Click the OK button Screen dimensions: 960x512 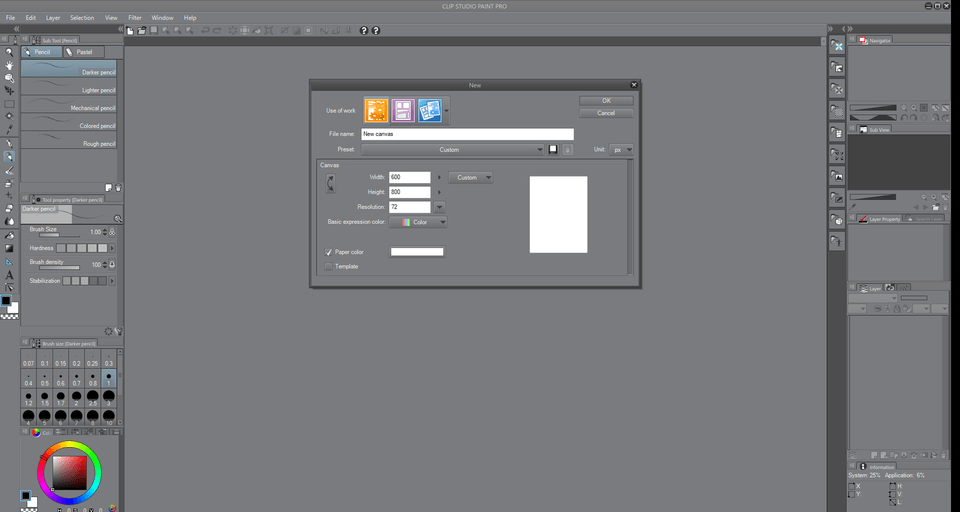[606, 100]
